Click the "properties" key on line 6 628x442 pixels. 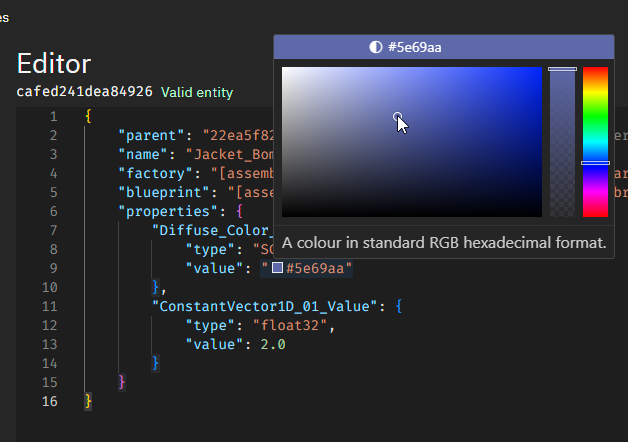click(x=168, y=211)
